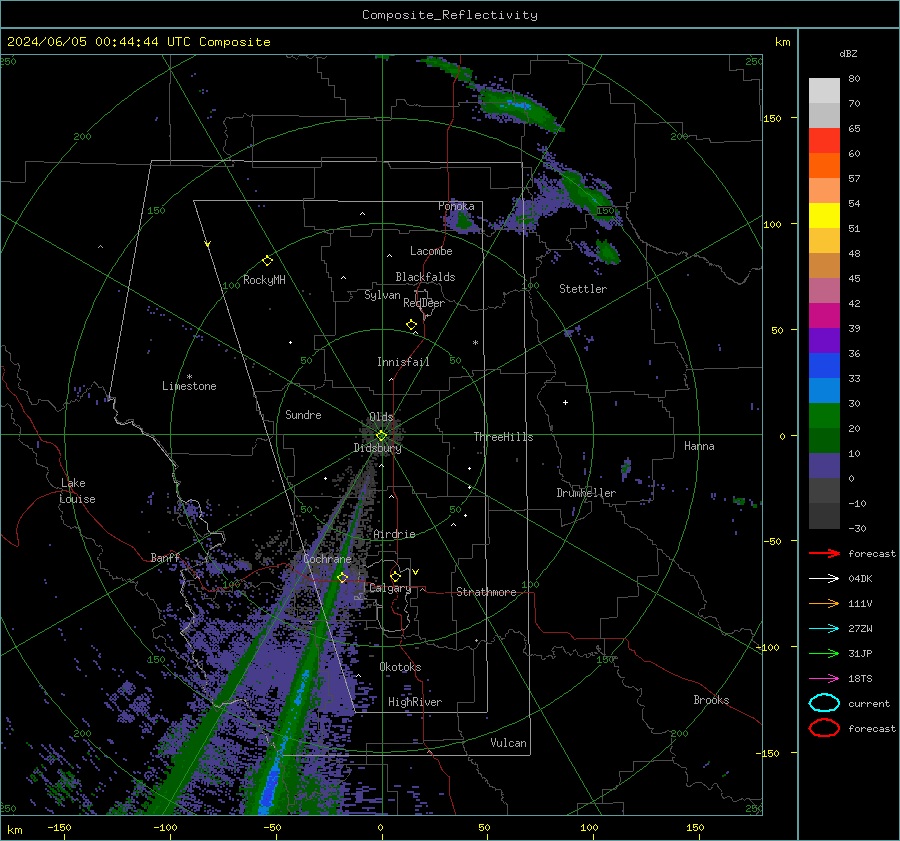Screen dimensions: 900x841
Task: Pick purple swatch between 39 and 36
Action: (824, 340)
